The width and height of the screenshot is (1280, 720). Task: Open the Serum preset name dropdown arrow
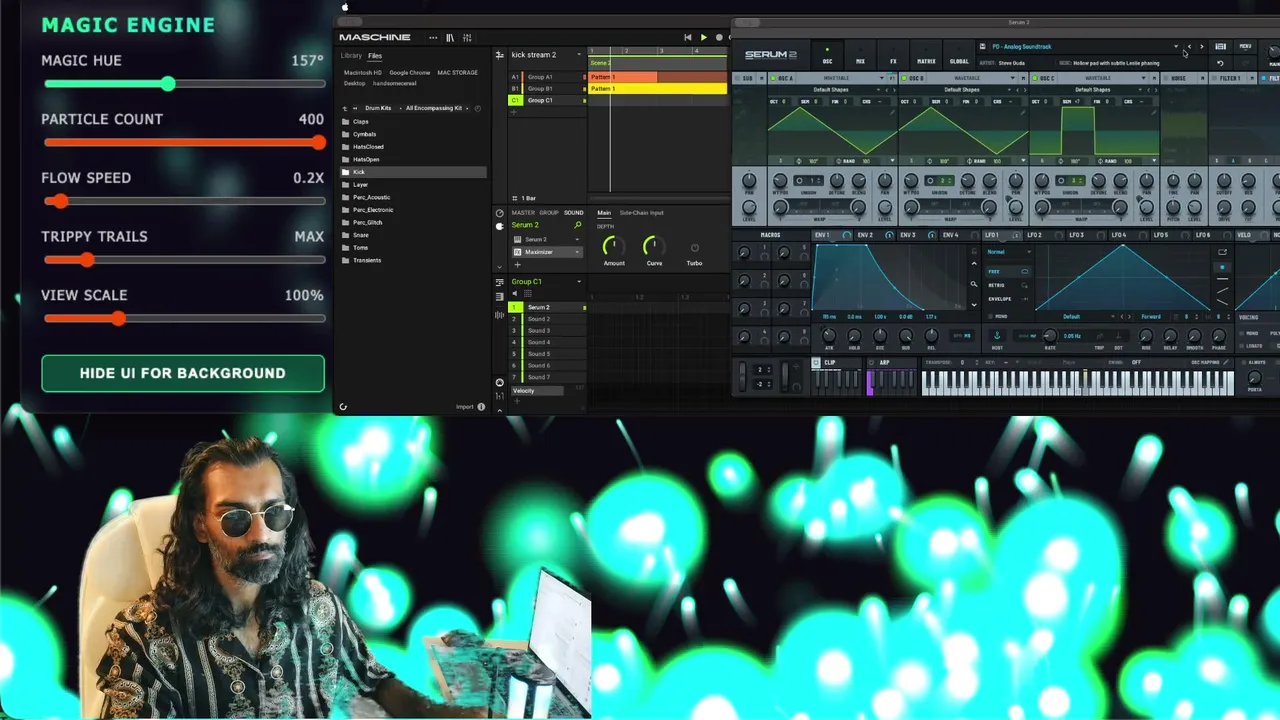click(1176, 47)
